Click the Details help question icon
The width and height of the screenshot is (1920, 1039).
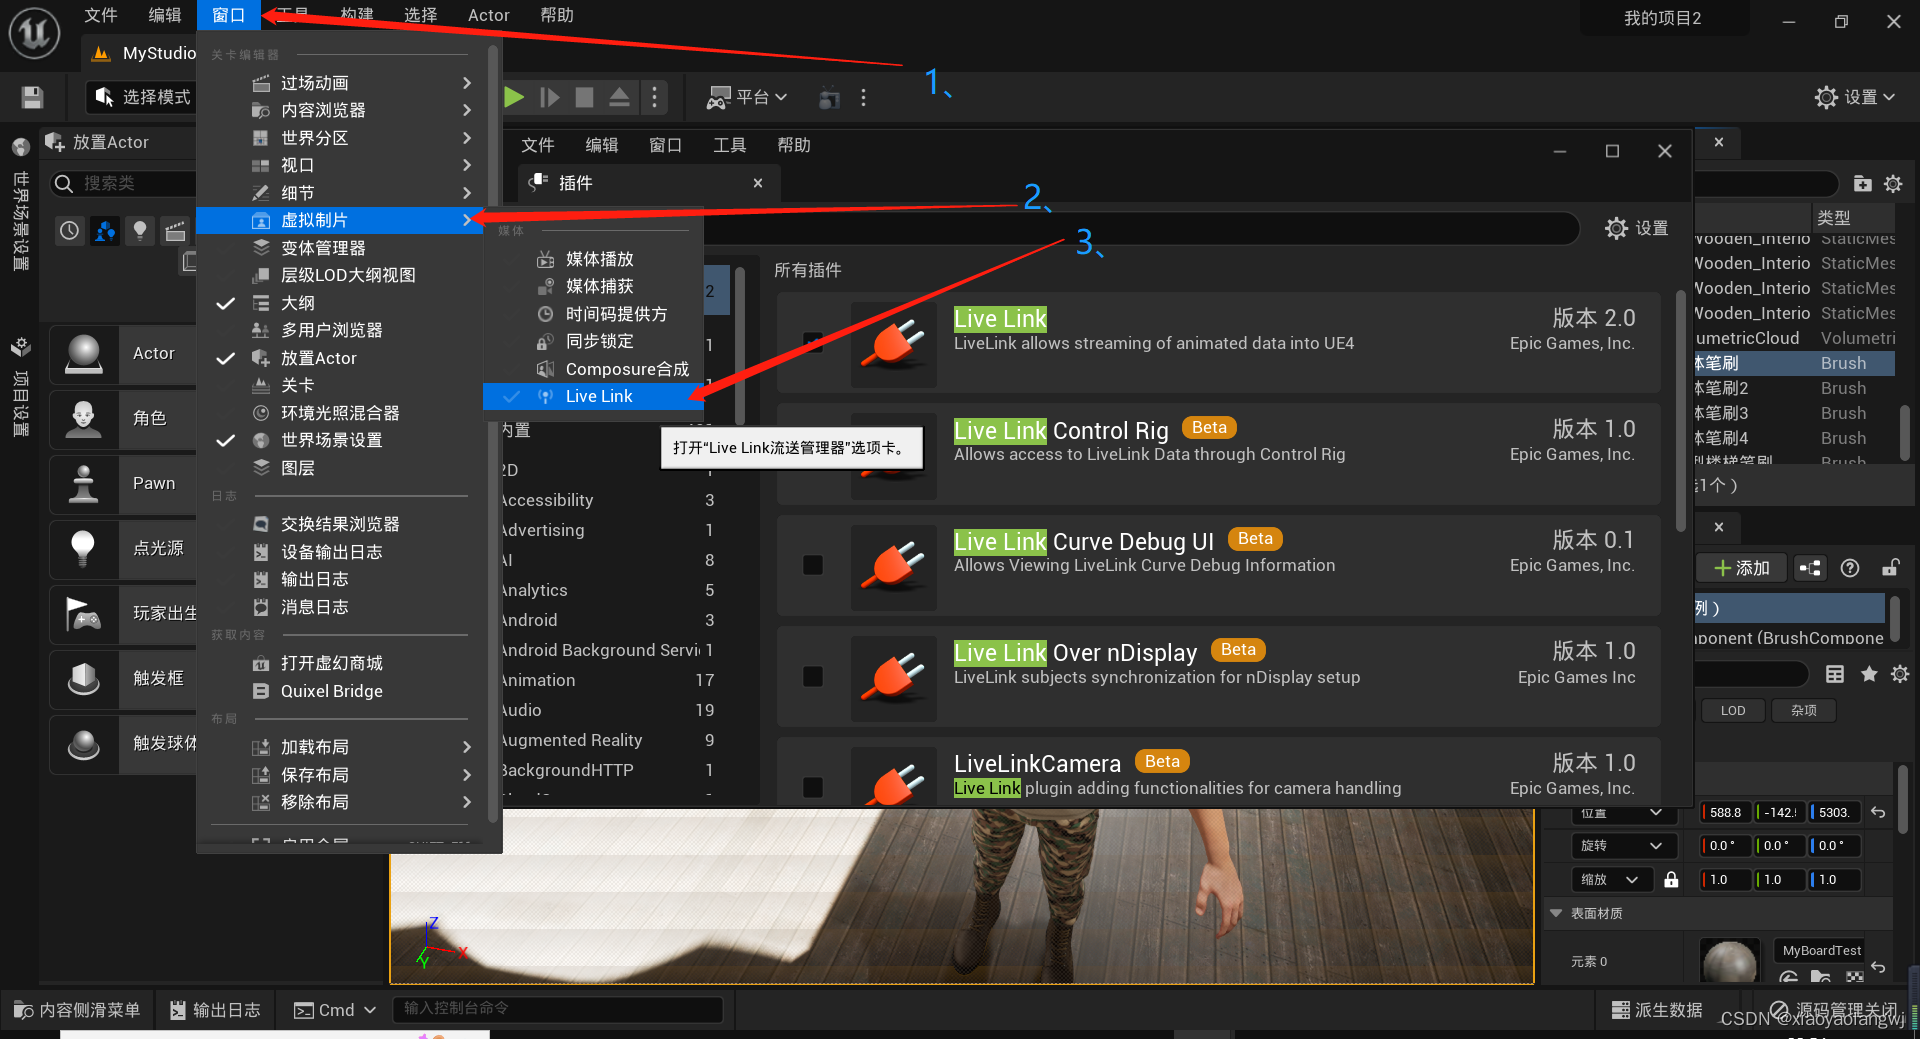click(1850, 568)
